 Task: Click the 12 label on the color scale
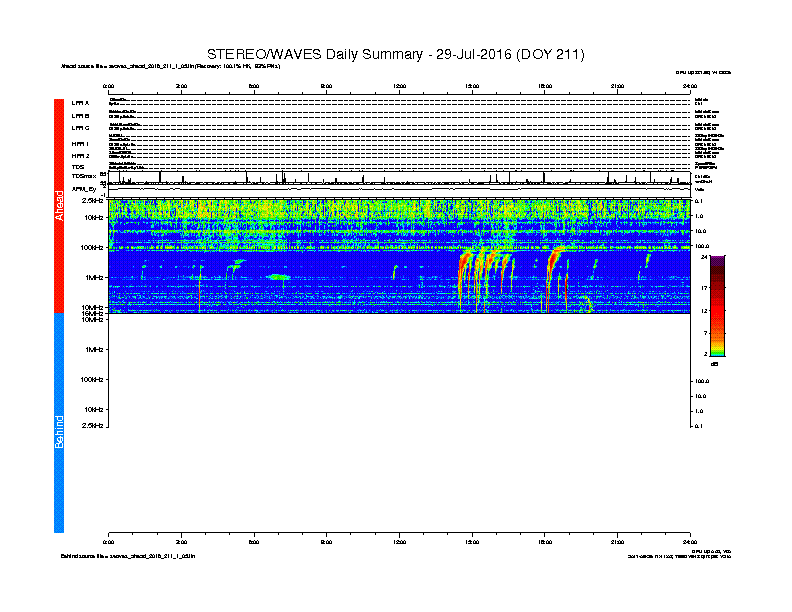[x=705, y=311]
